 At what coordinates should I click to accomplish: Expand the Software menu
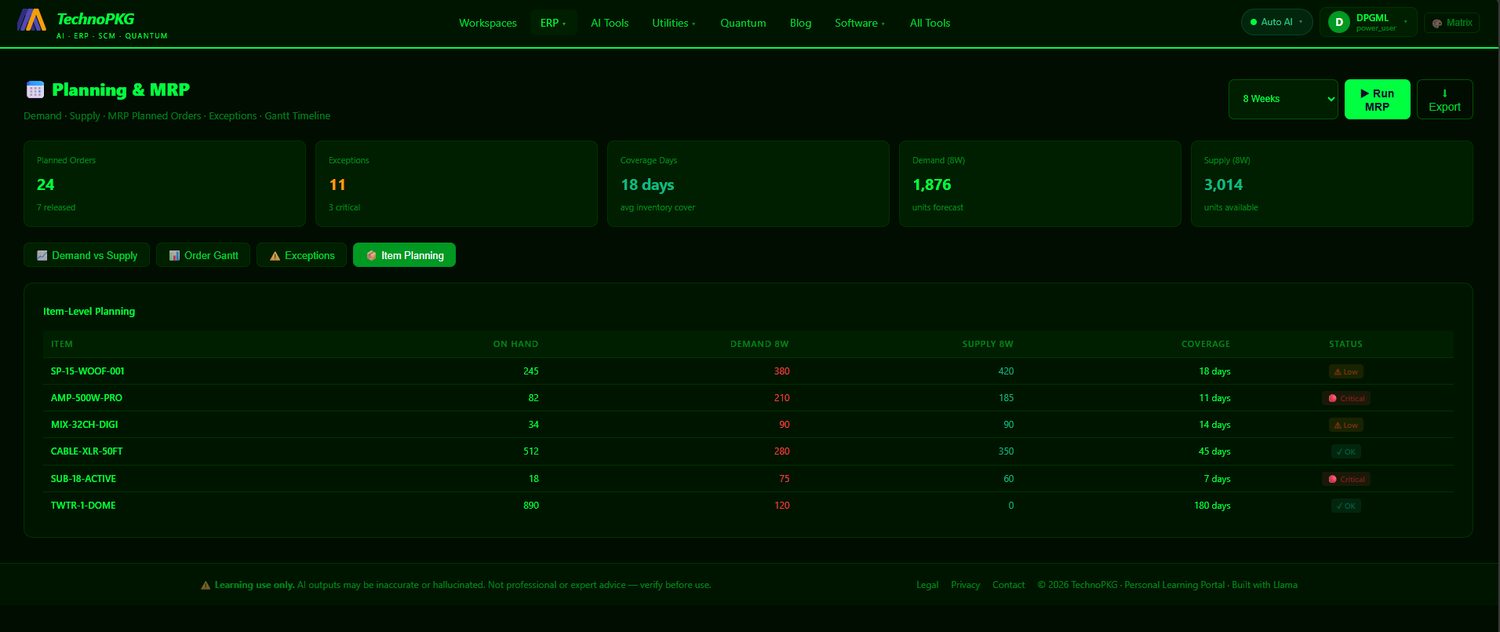click(x=860, y=23)
